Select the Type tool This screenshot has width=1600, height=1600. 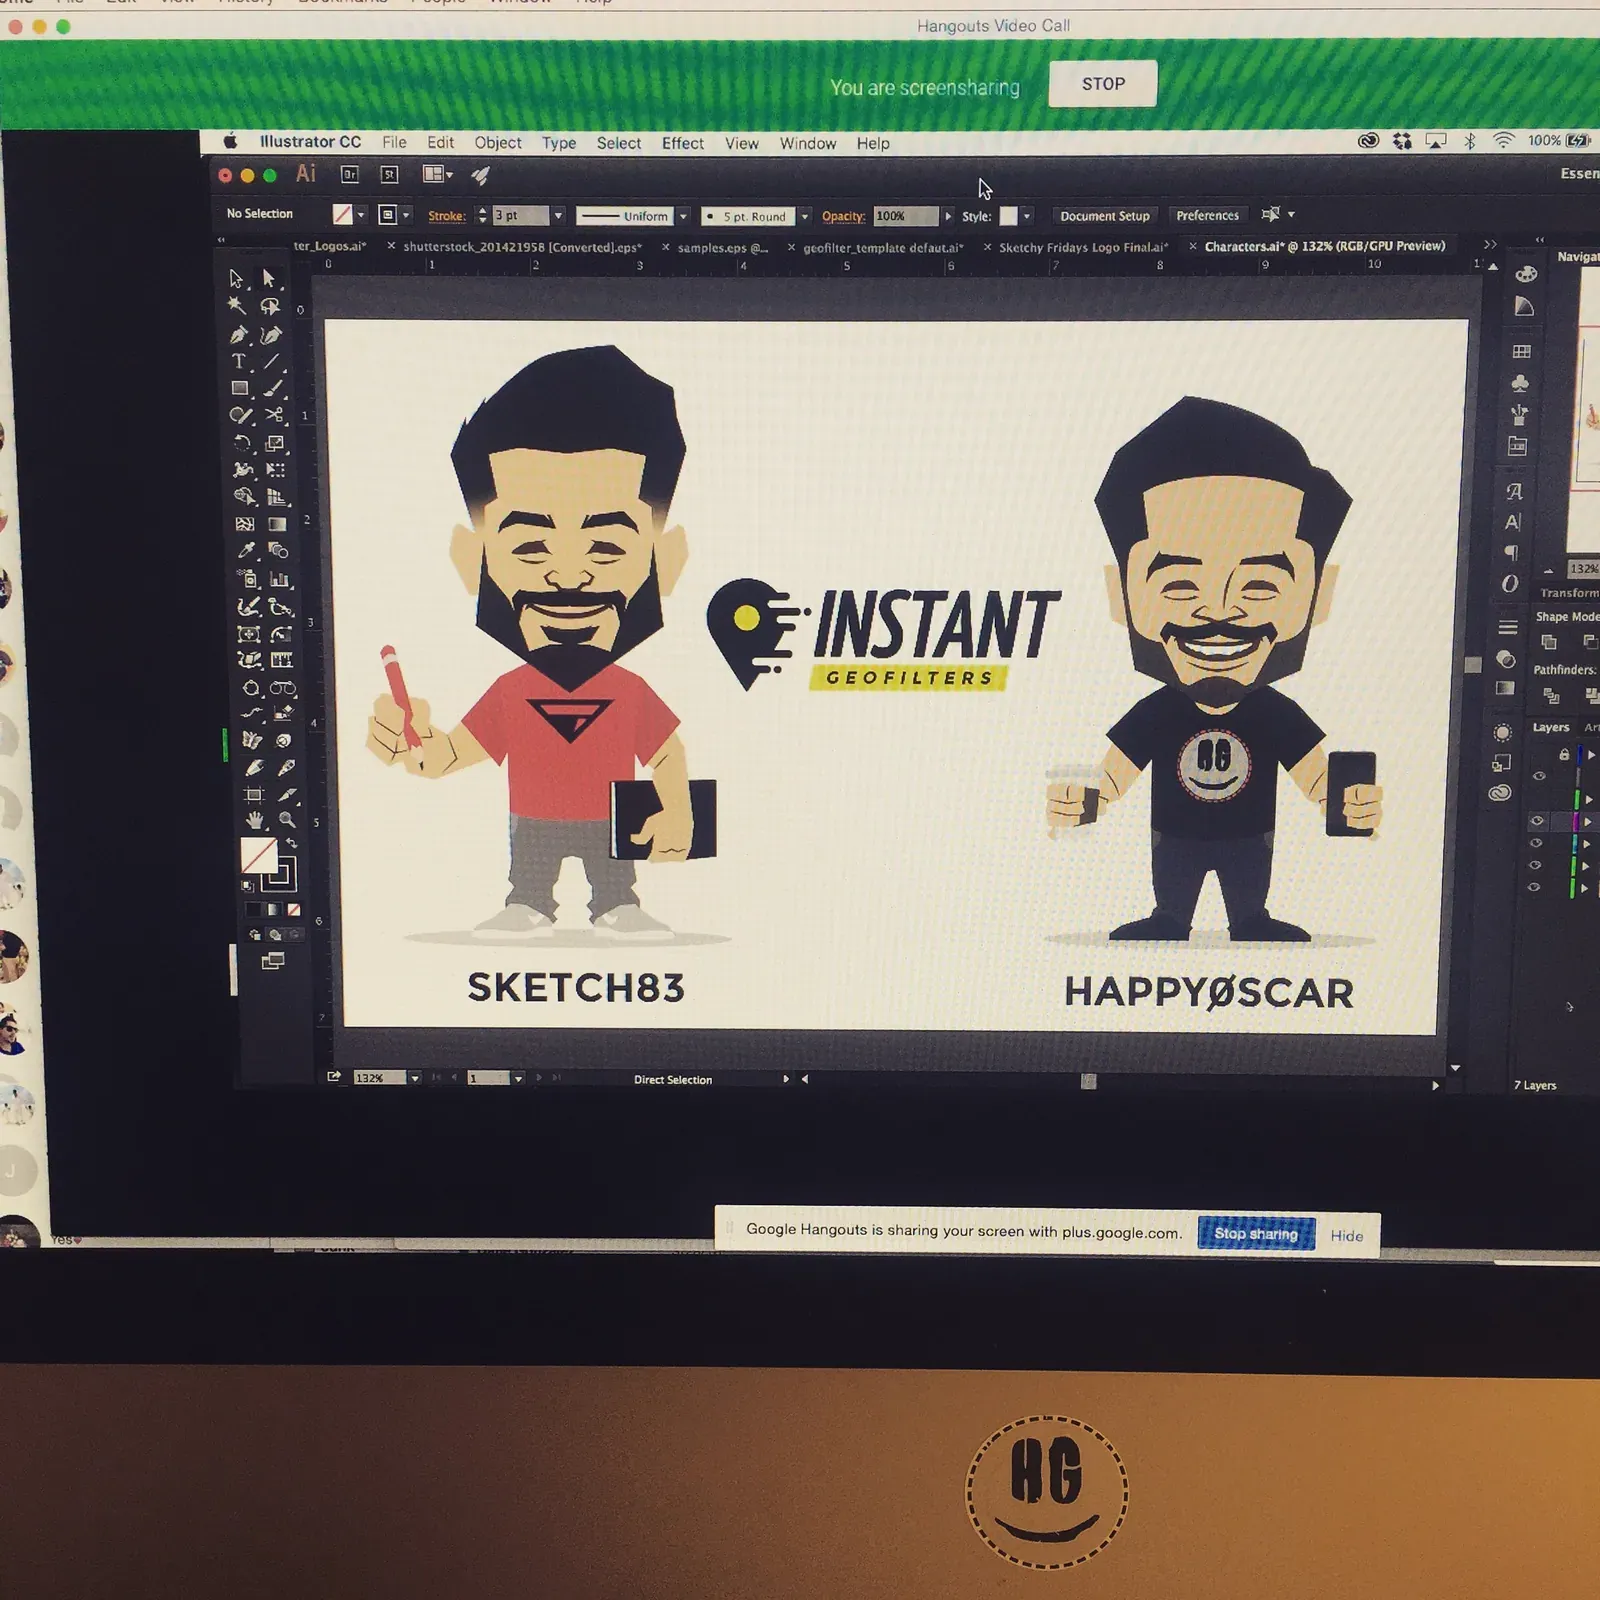[238, 361]
